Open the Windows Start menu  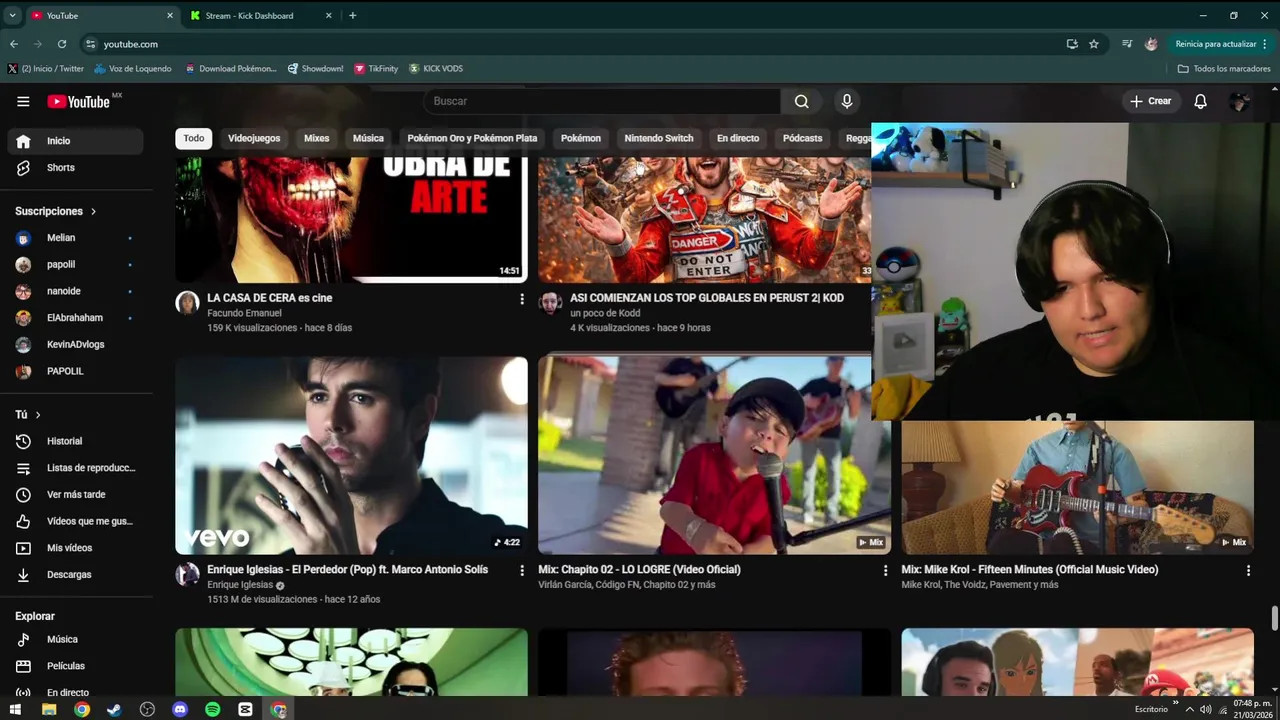15,709
